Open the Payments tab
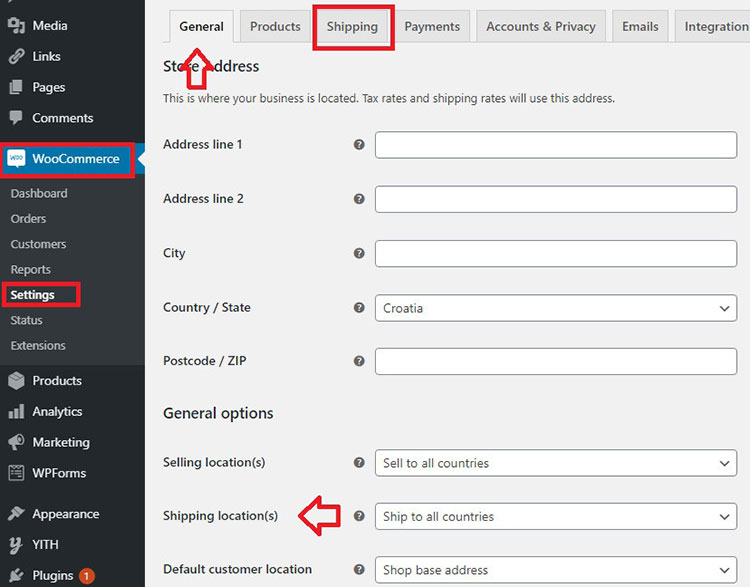The width and height of the screenshot is (750, 587). pos(432,27)
